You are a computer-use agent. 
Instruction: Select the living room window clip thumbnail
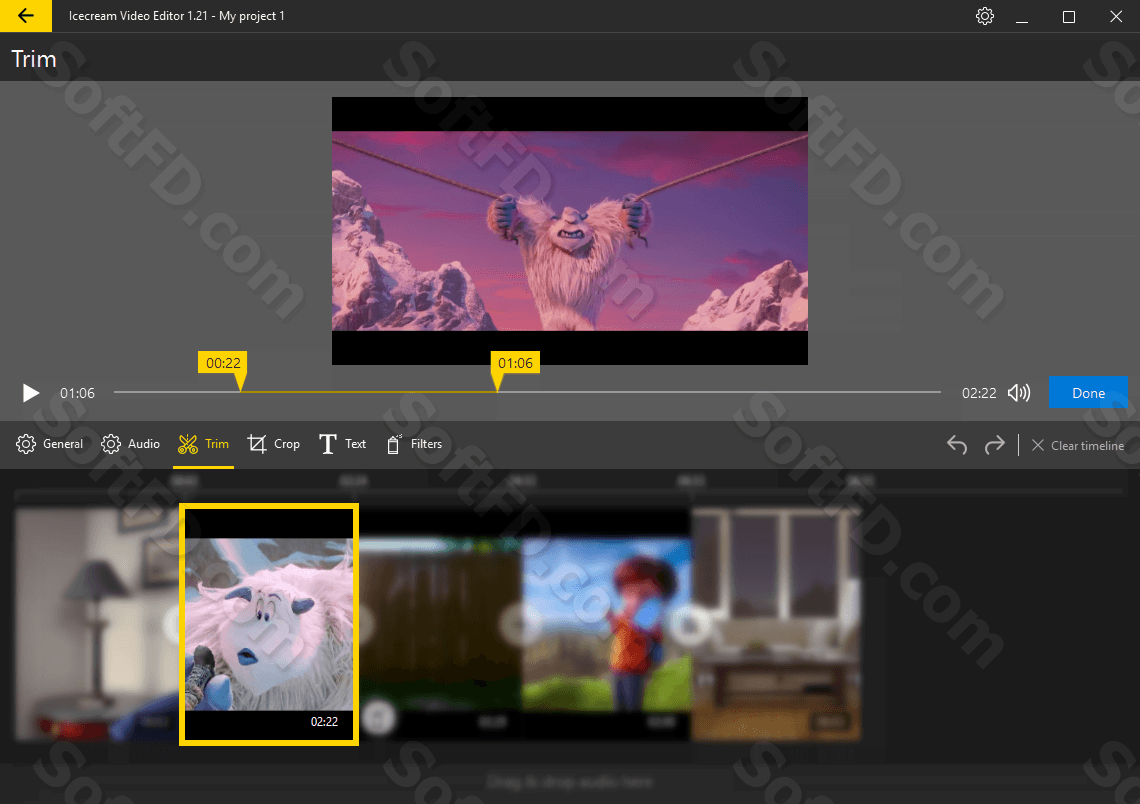(776, 624)
